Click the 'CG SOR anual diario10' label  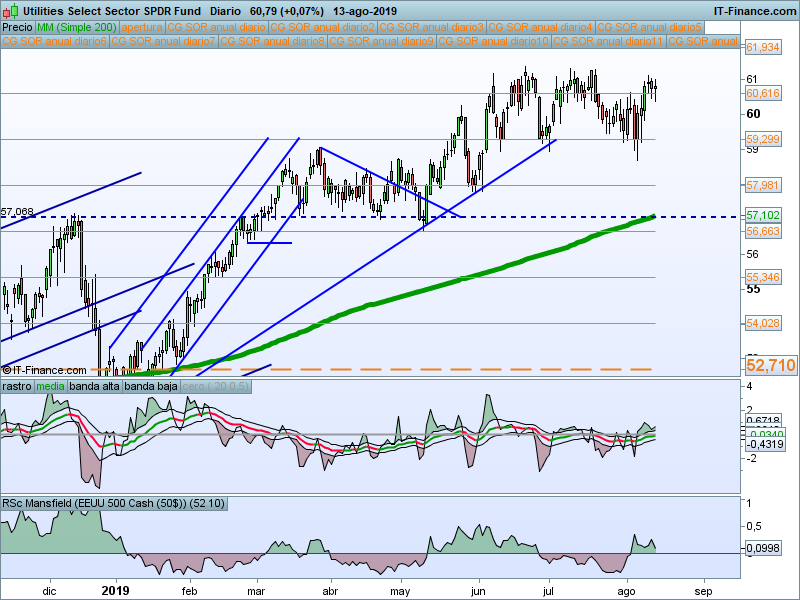[493, 41]
